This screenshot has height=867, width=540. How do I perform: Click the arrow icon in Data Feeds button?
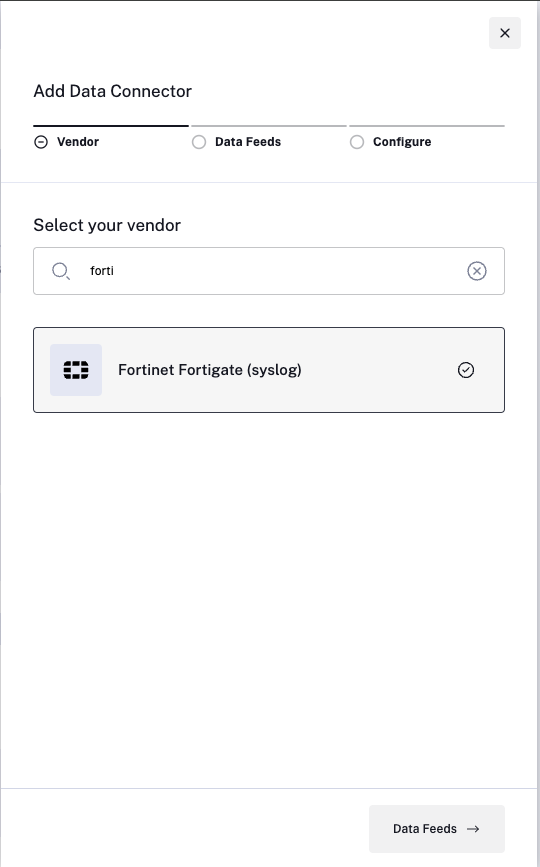[473, 829]
